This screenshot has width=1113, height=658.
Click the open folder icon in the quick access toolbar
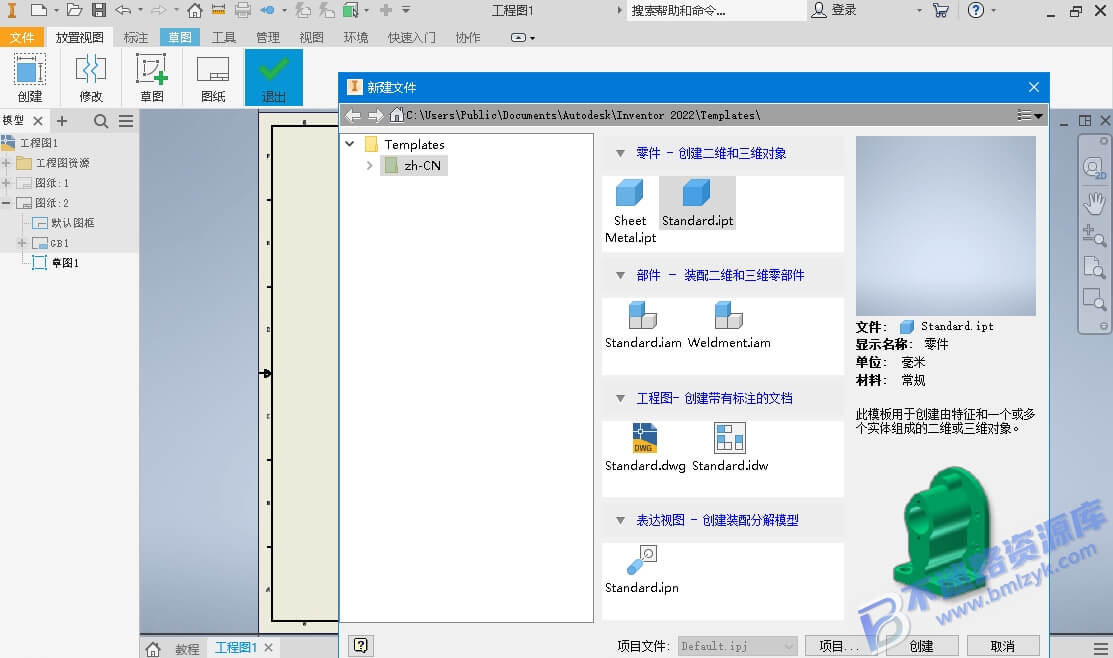coord(75,10)
